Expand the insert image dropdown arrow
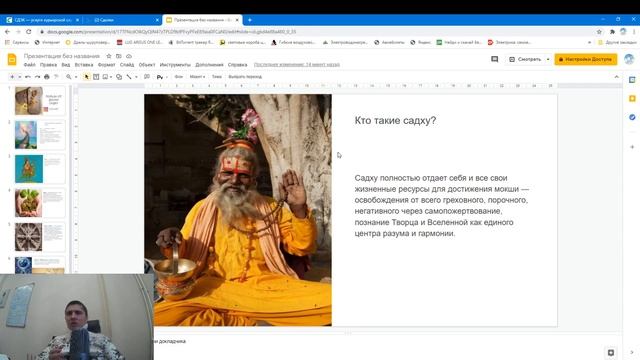 click(x=111, y=77)
